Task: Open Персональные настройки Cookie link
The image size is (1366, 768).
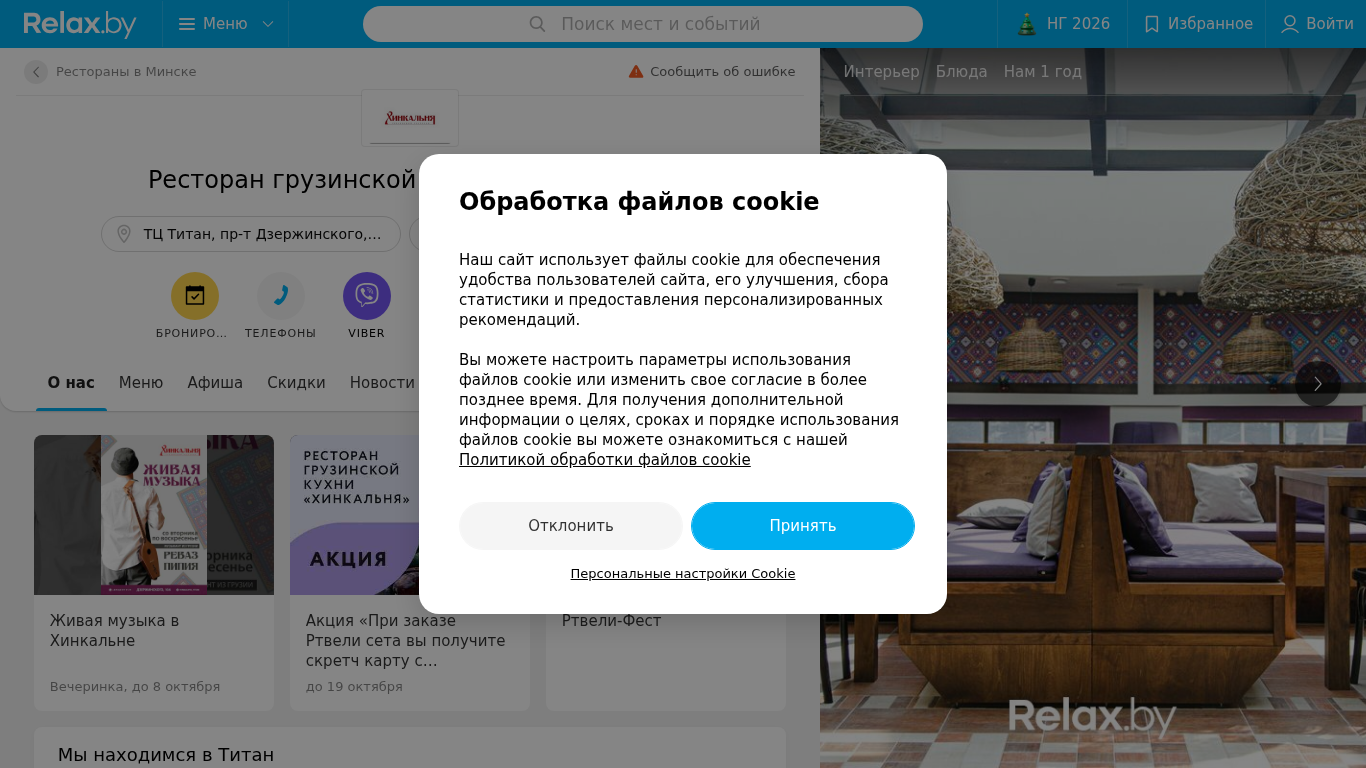Action: (683, 574)
